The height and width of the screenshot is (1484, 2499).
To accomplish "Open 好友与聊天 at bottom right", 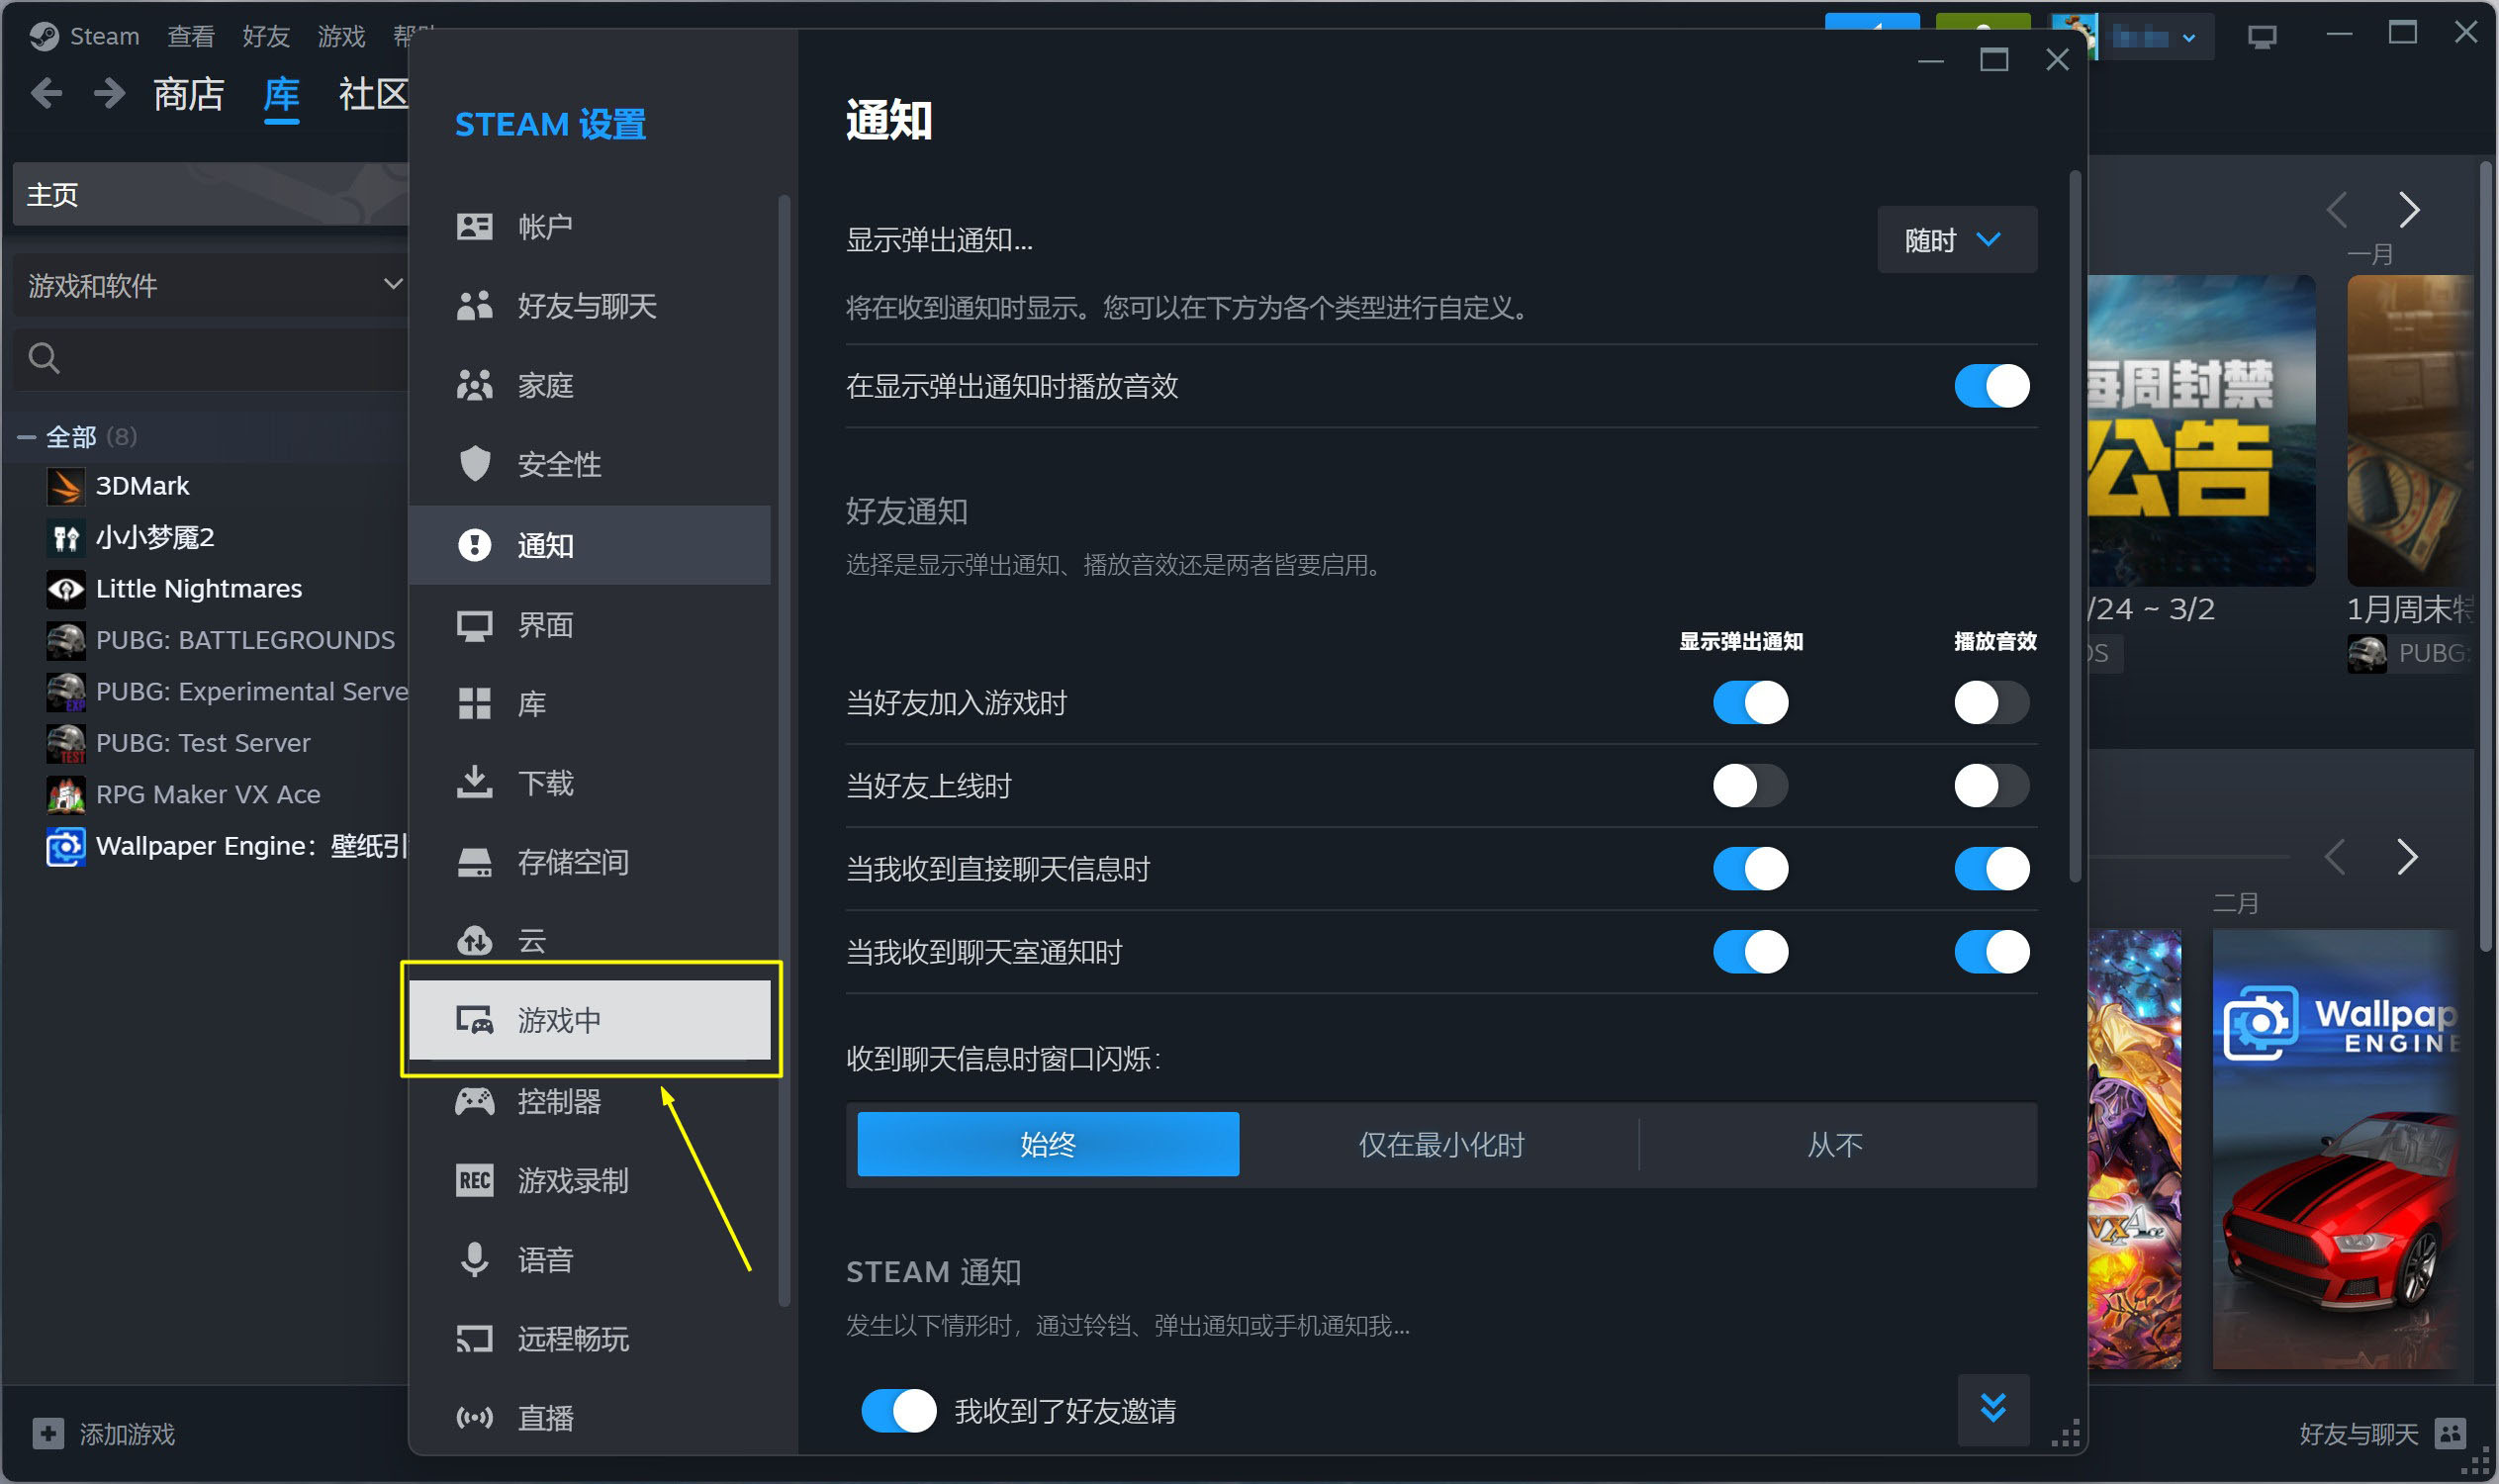I will click(2382, 1433).
